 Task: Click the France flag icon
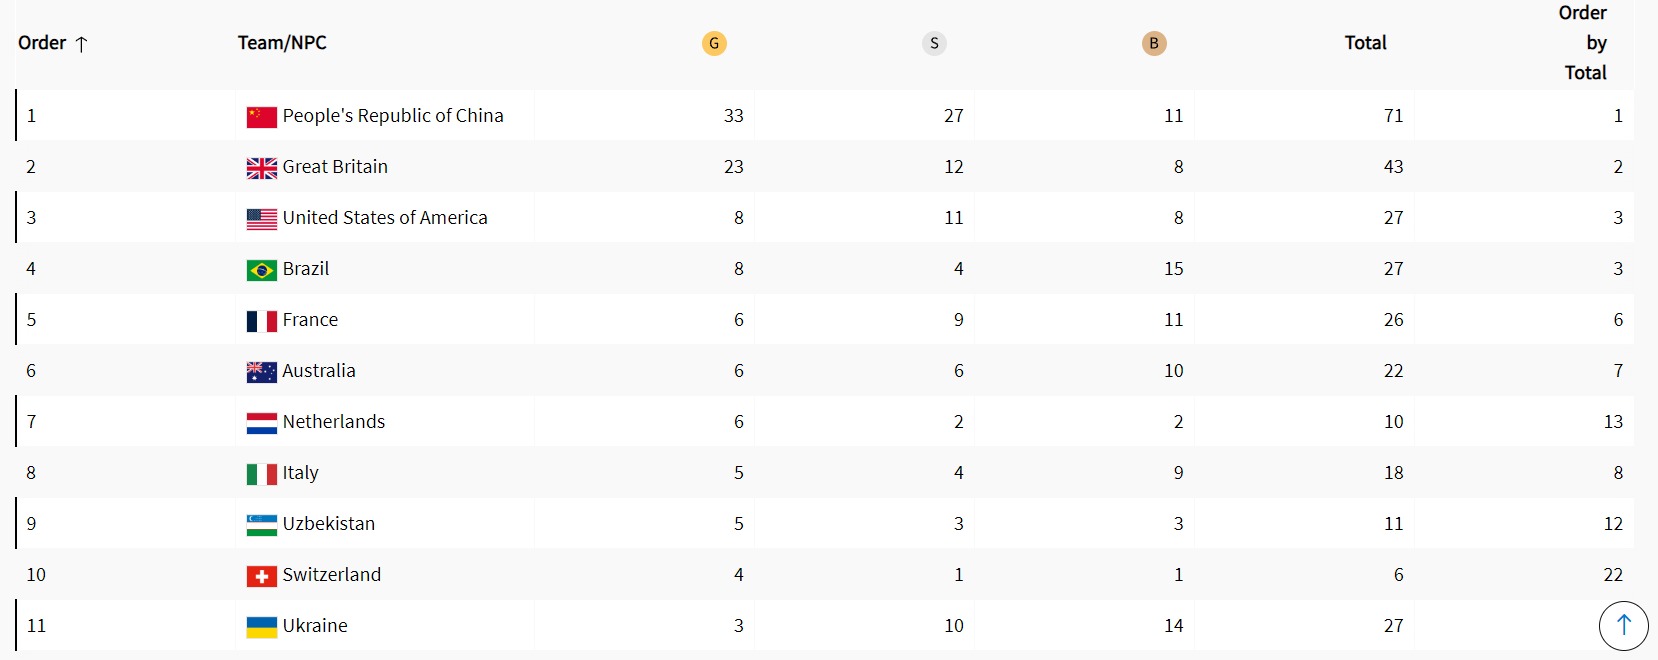(x=261, y=321)
